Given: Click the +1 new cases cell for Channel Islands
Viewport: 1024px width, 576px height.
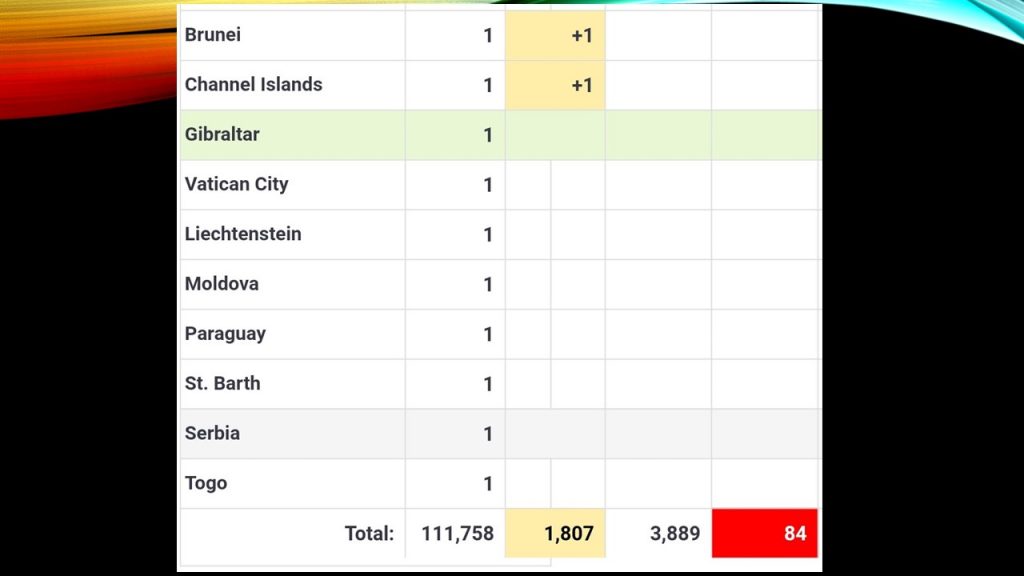Looking at the screenshot, I should [581, 86].
